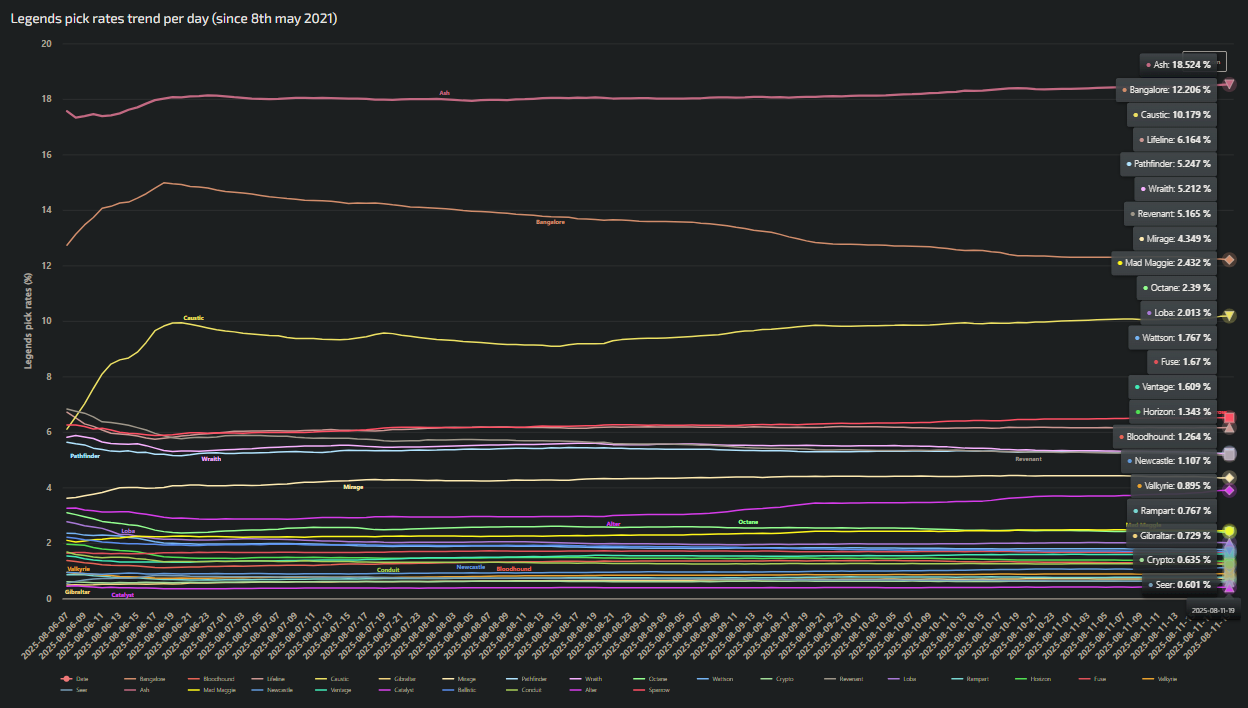The width and height of the screenshot is (1248, 708).
Task: Click the "Ash: 18.524 %" tooltip value
Action: [1178, 65]
